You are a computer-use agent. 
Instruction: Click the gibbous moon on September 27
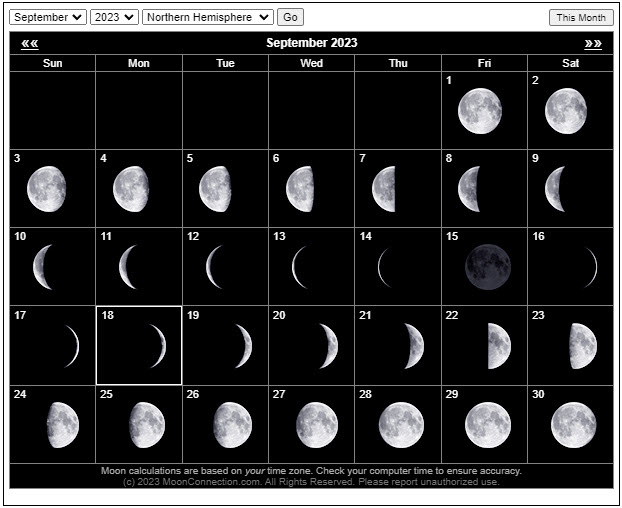tap(317, 425)
